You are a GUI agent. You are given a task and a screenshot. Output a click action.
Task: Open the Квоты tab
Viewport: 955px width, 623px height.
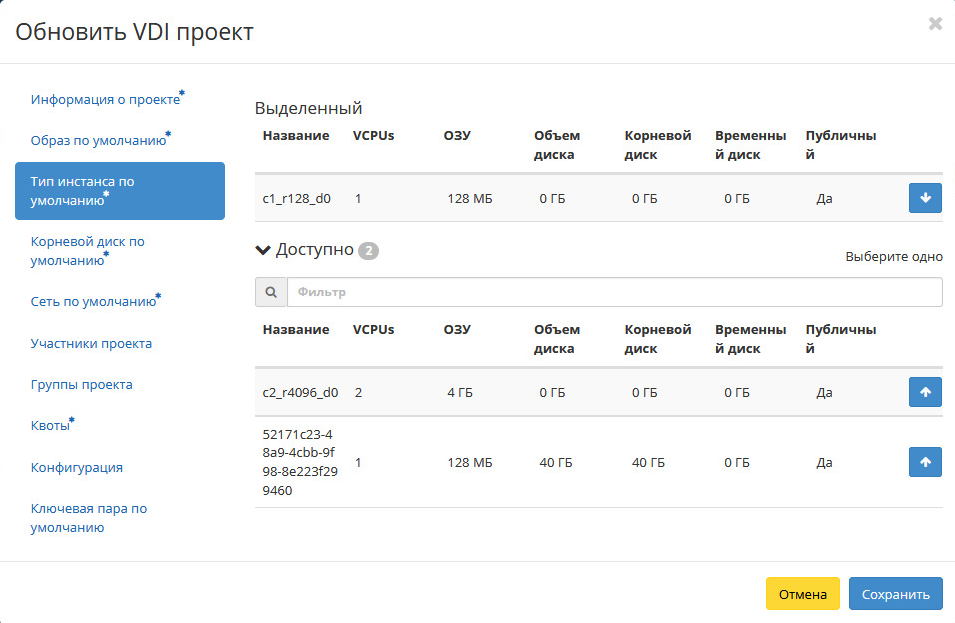click(x=52, y=424)
